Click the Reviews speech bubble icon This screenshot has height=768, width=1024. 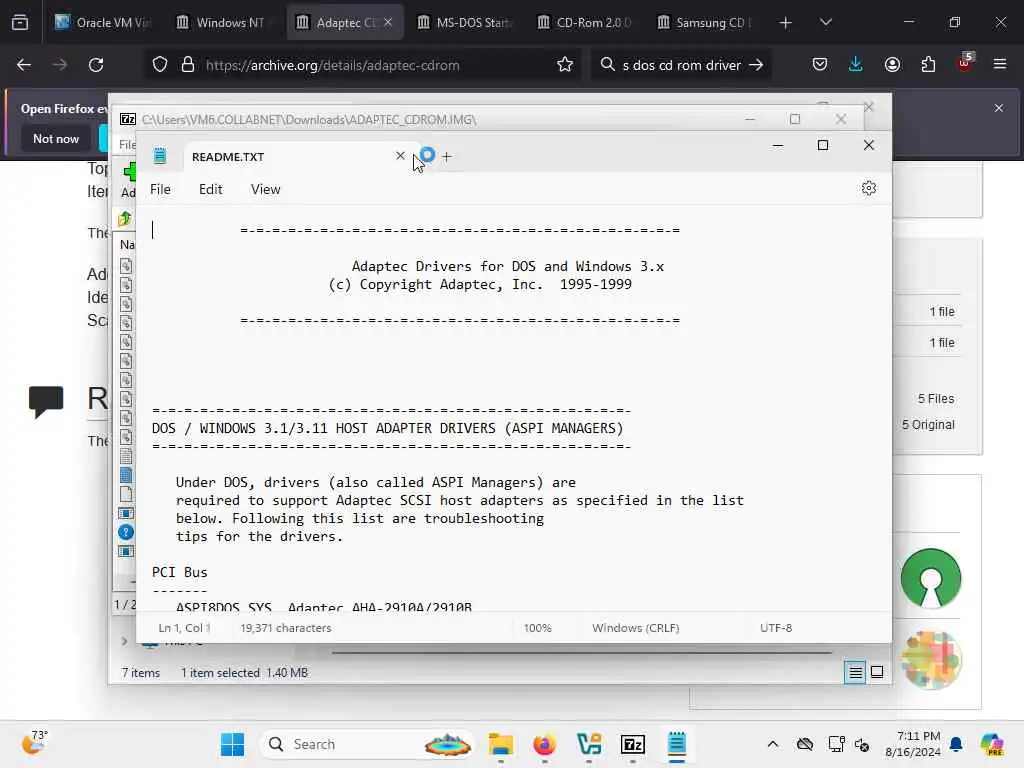tap(46, 400)
